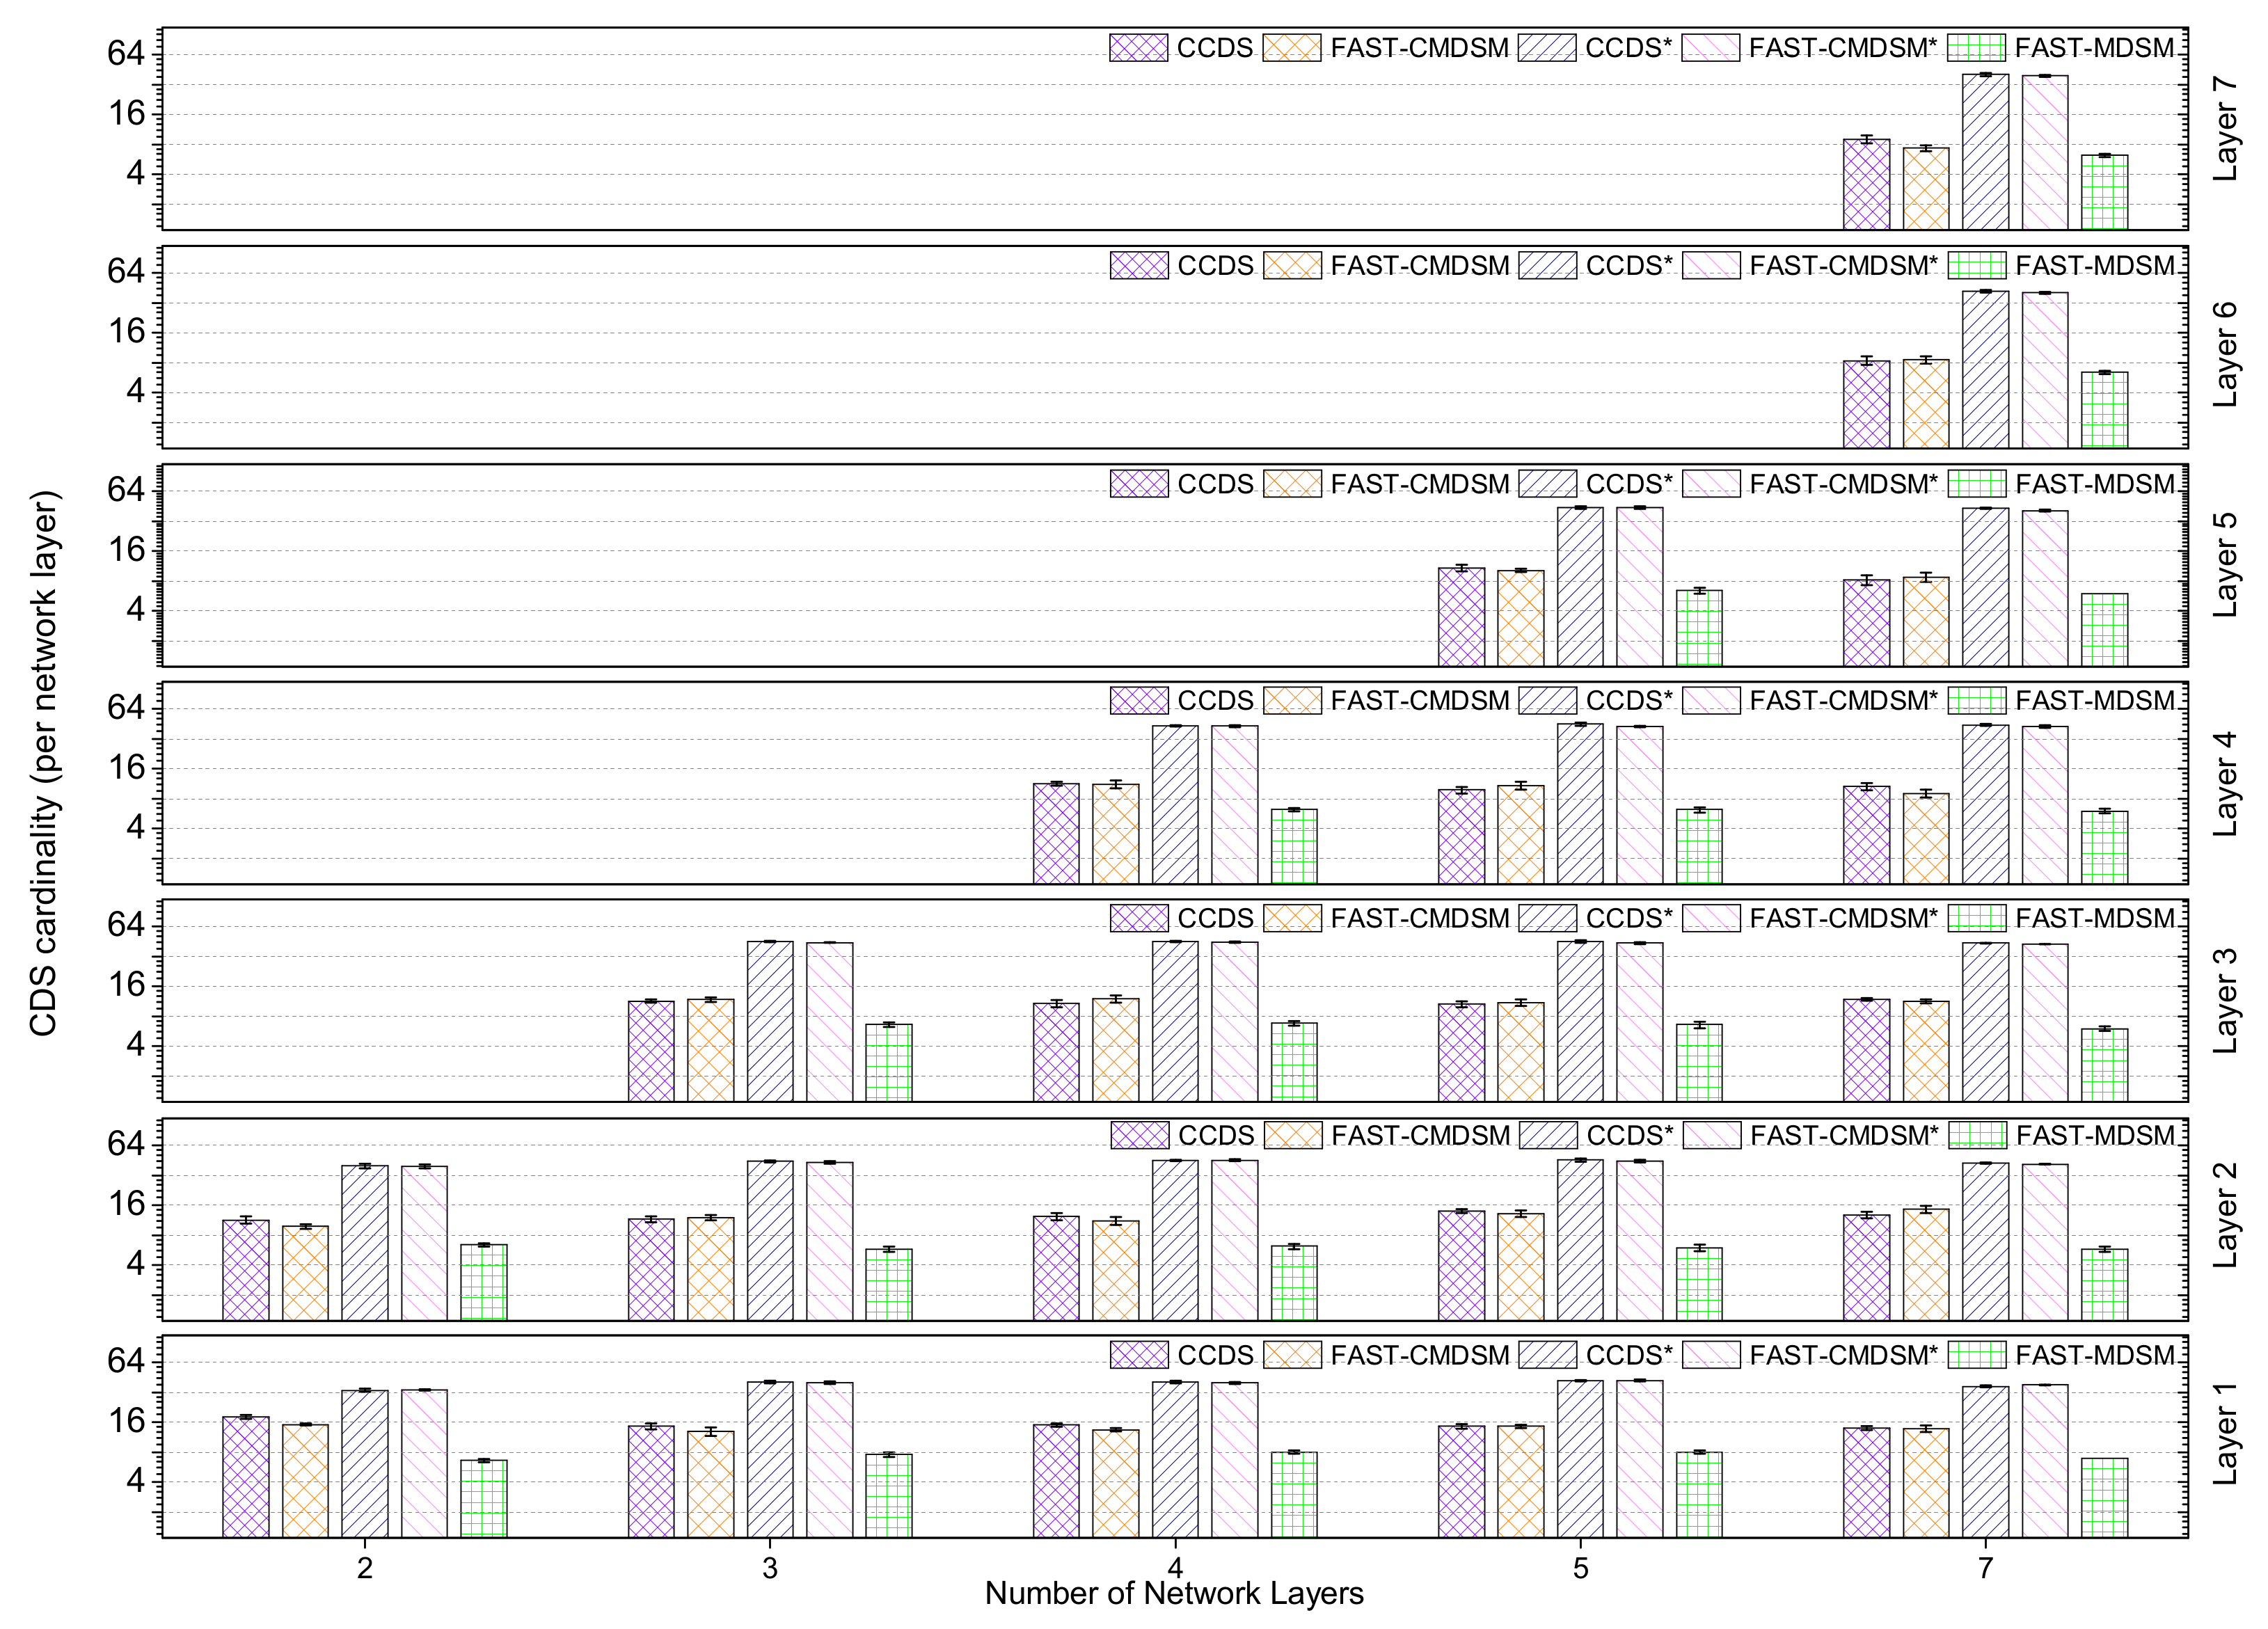Viewport: 2268px width, 1629px height.
Task: Click the x-axis tick label '7'
Action: coord(1986,1567)
